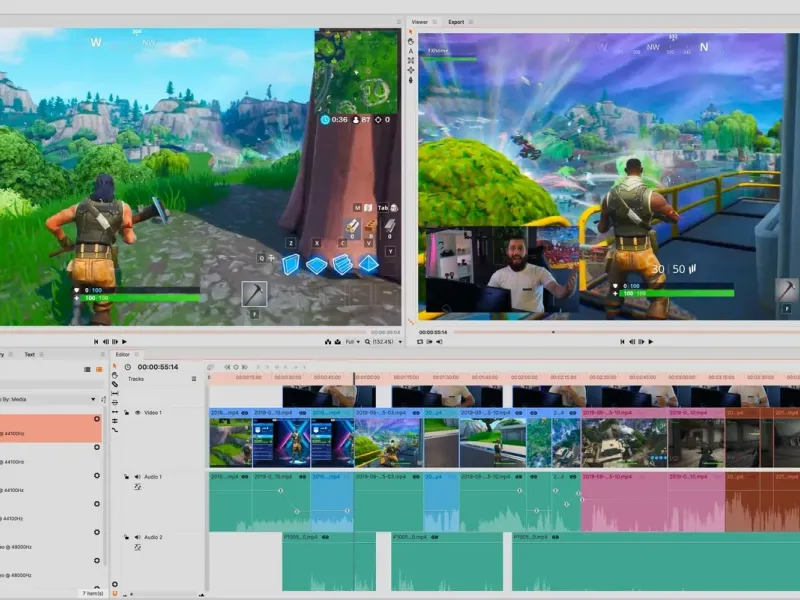The height and width of the screenshot is (600, 800).
Task: Select the arrow pointer tool in the Editor toolbar
Action: [115, 366]
